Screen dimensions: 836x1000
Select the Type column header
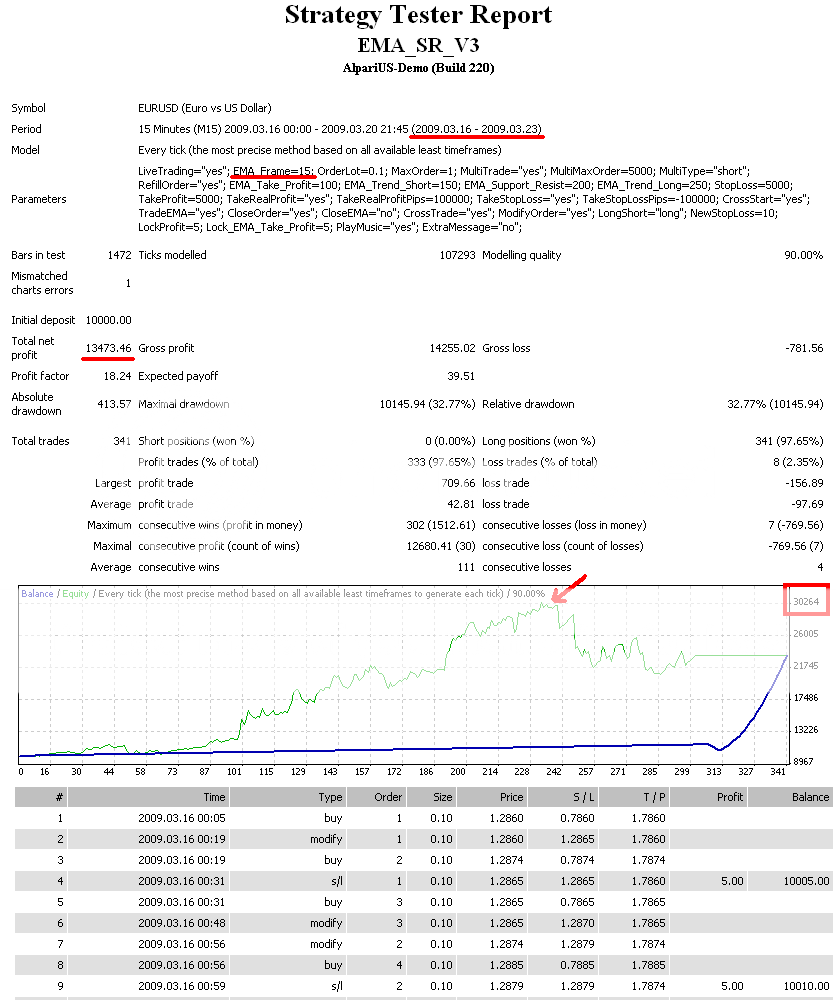pyautogui.click(x=330, y=797)
